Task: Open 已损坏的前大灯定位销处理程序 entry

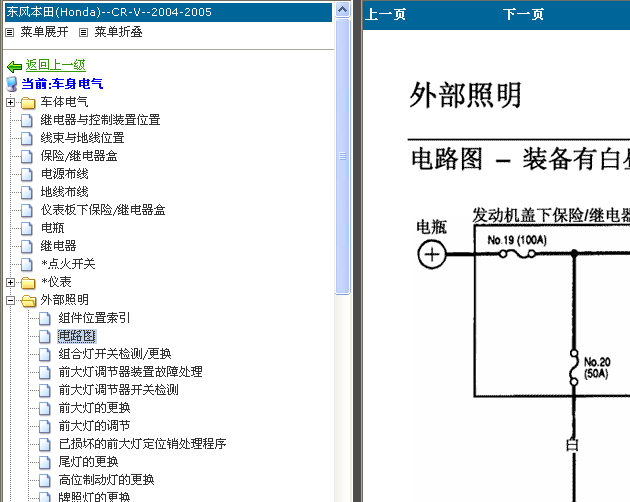Action: tap(143, 445)
